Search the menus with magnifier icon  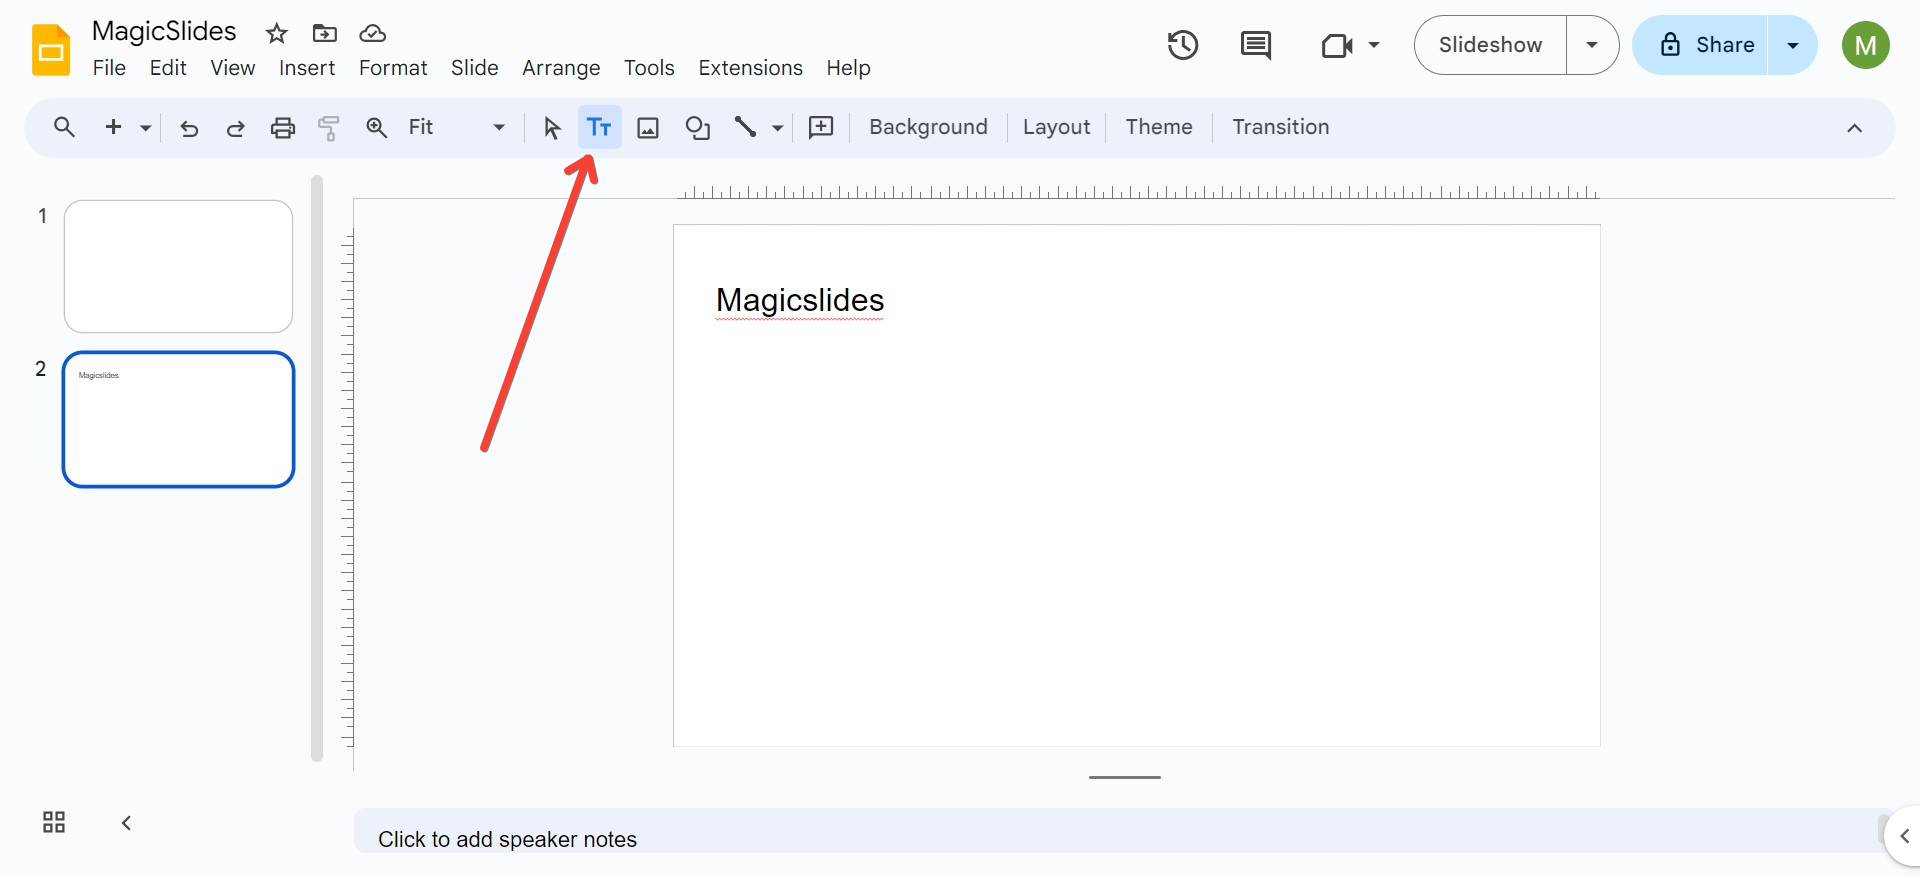point(64,127)
